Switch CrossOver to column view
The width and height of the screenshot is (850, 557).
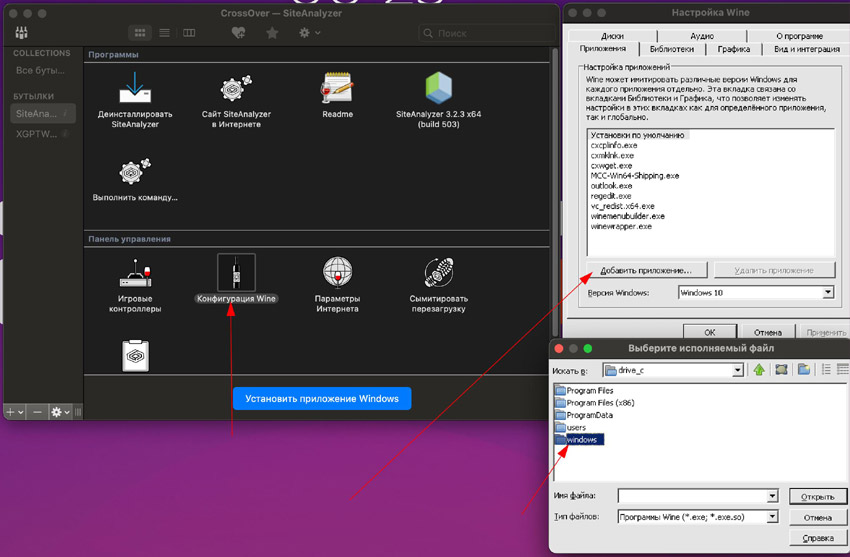pos(189,33)
